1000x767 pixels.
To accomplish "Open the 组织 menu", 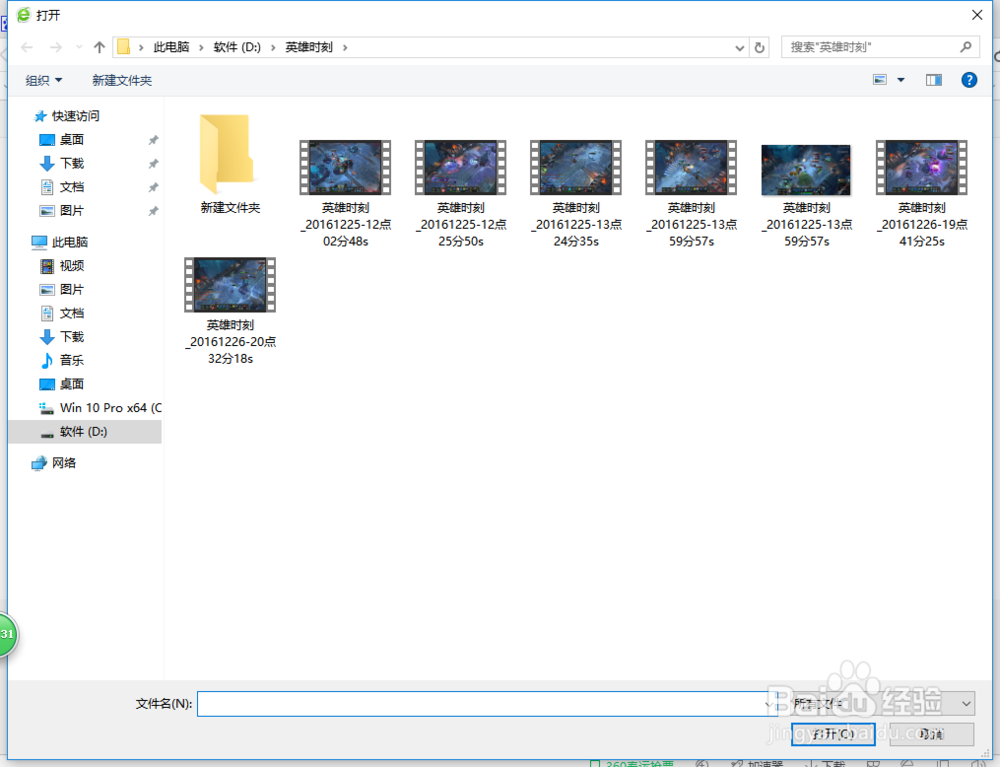I will click(43, 80).
